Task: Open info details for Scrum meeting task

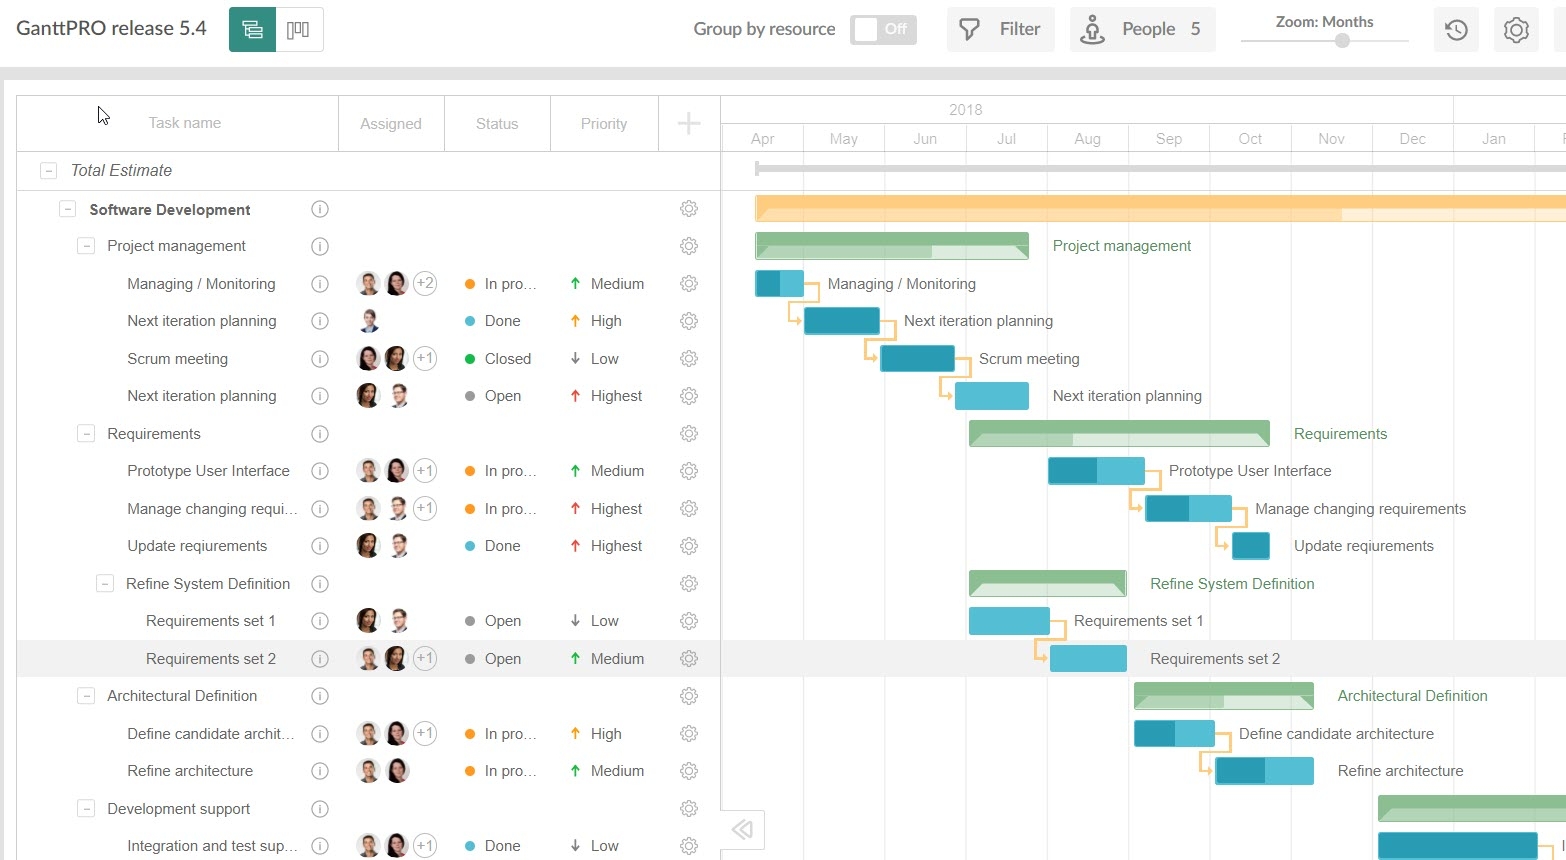Action: point(320,358)
